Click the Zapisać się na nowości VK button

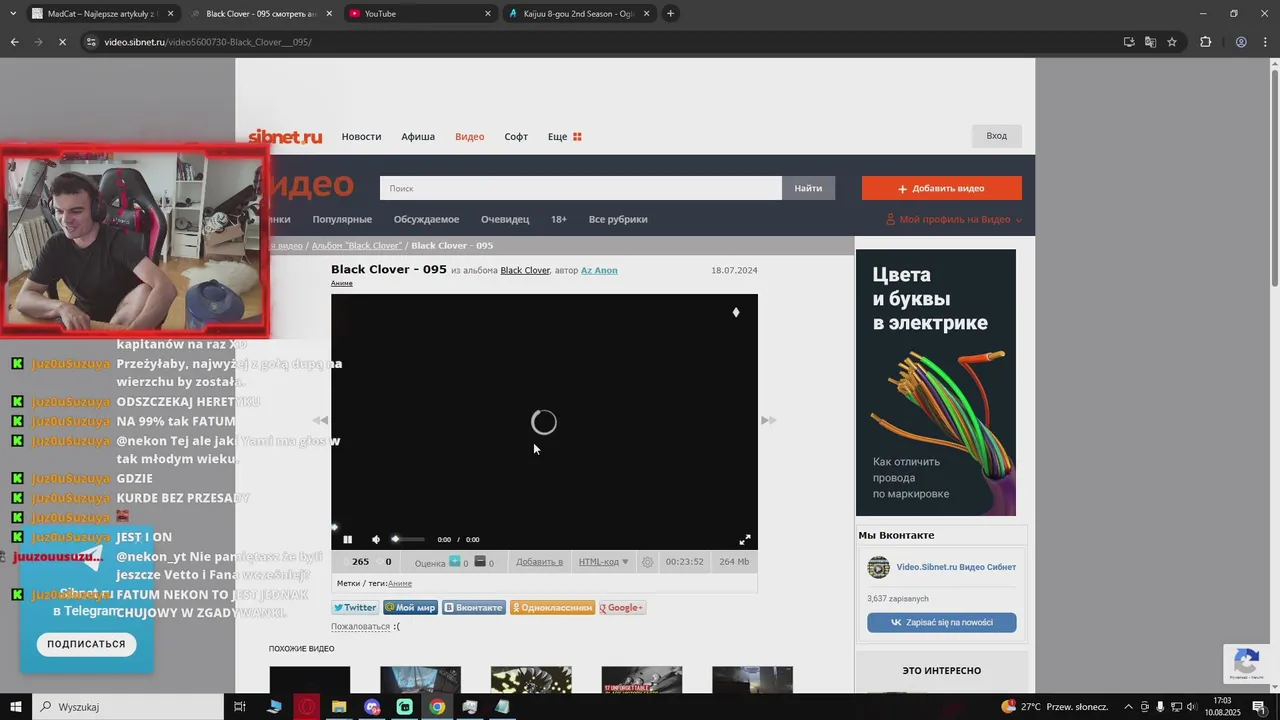click(x=942, y=622)
